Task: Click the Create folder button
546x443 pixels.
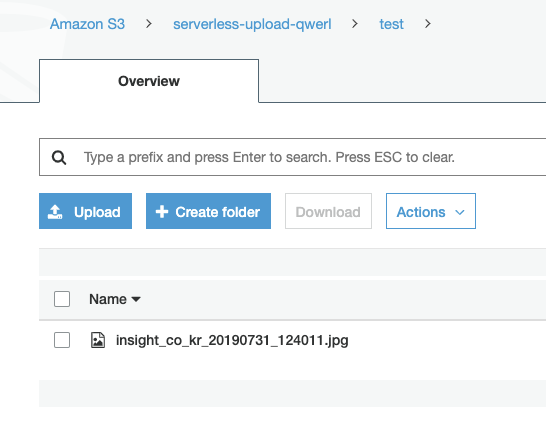Action: pos(208,211)
